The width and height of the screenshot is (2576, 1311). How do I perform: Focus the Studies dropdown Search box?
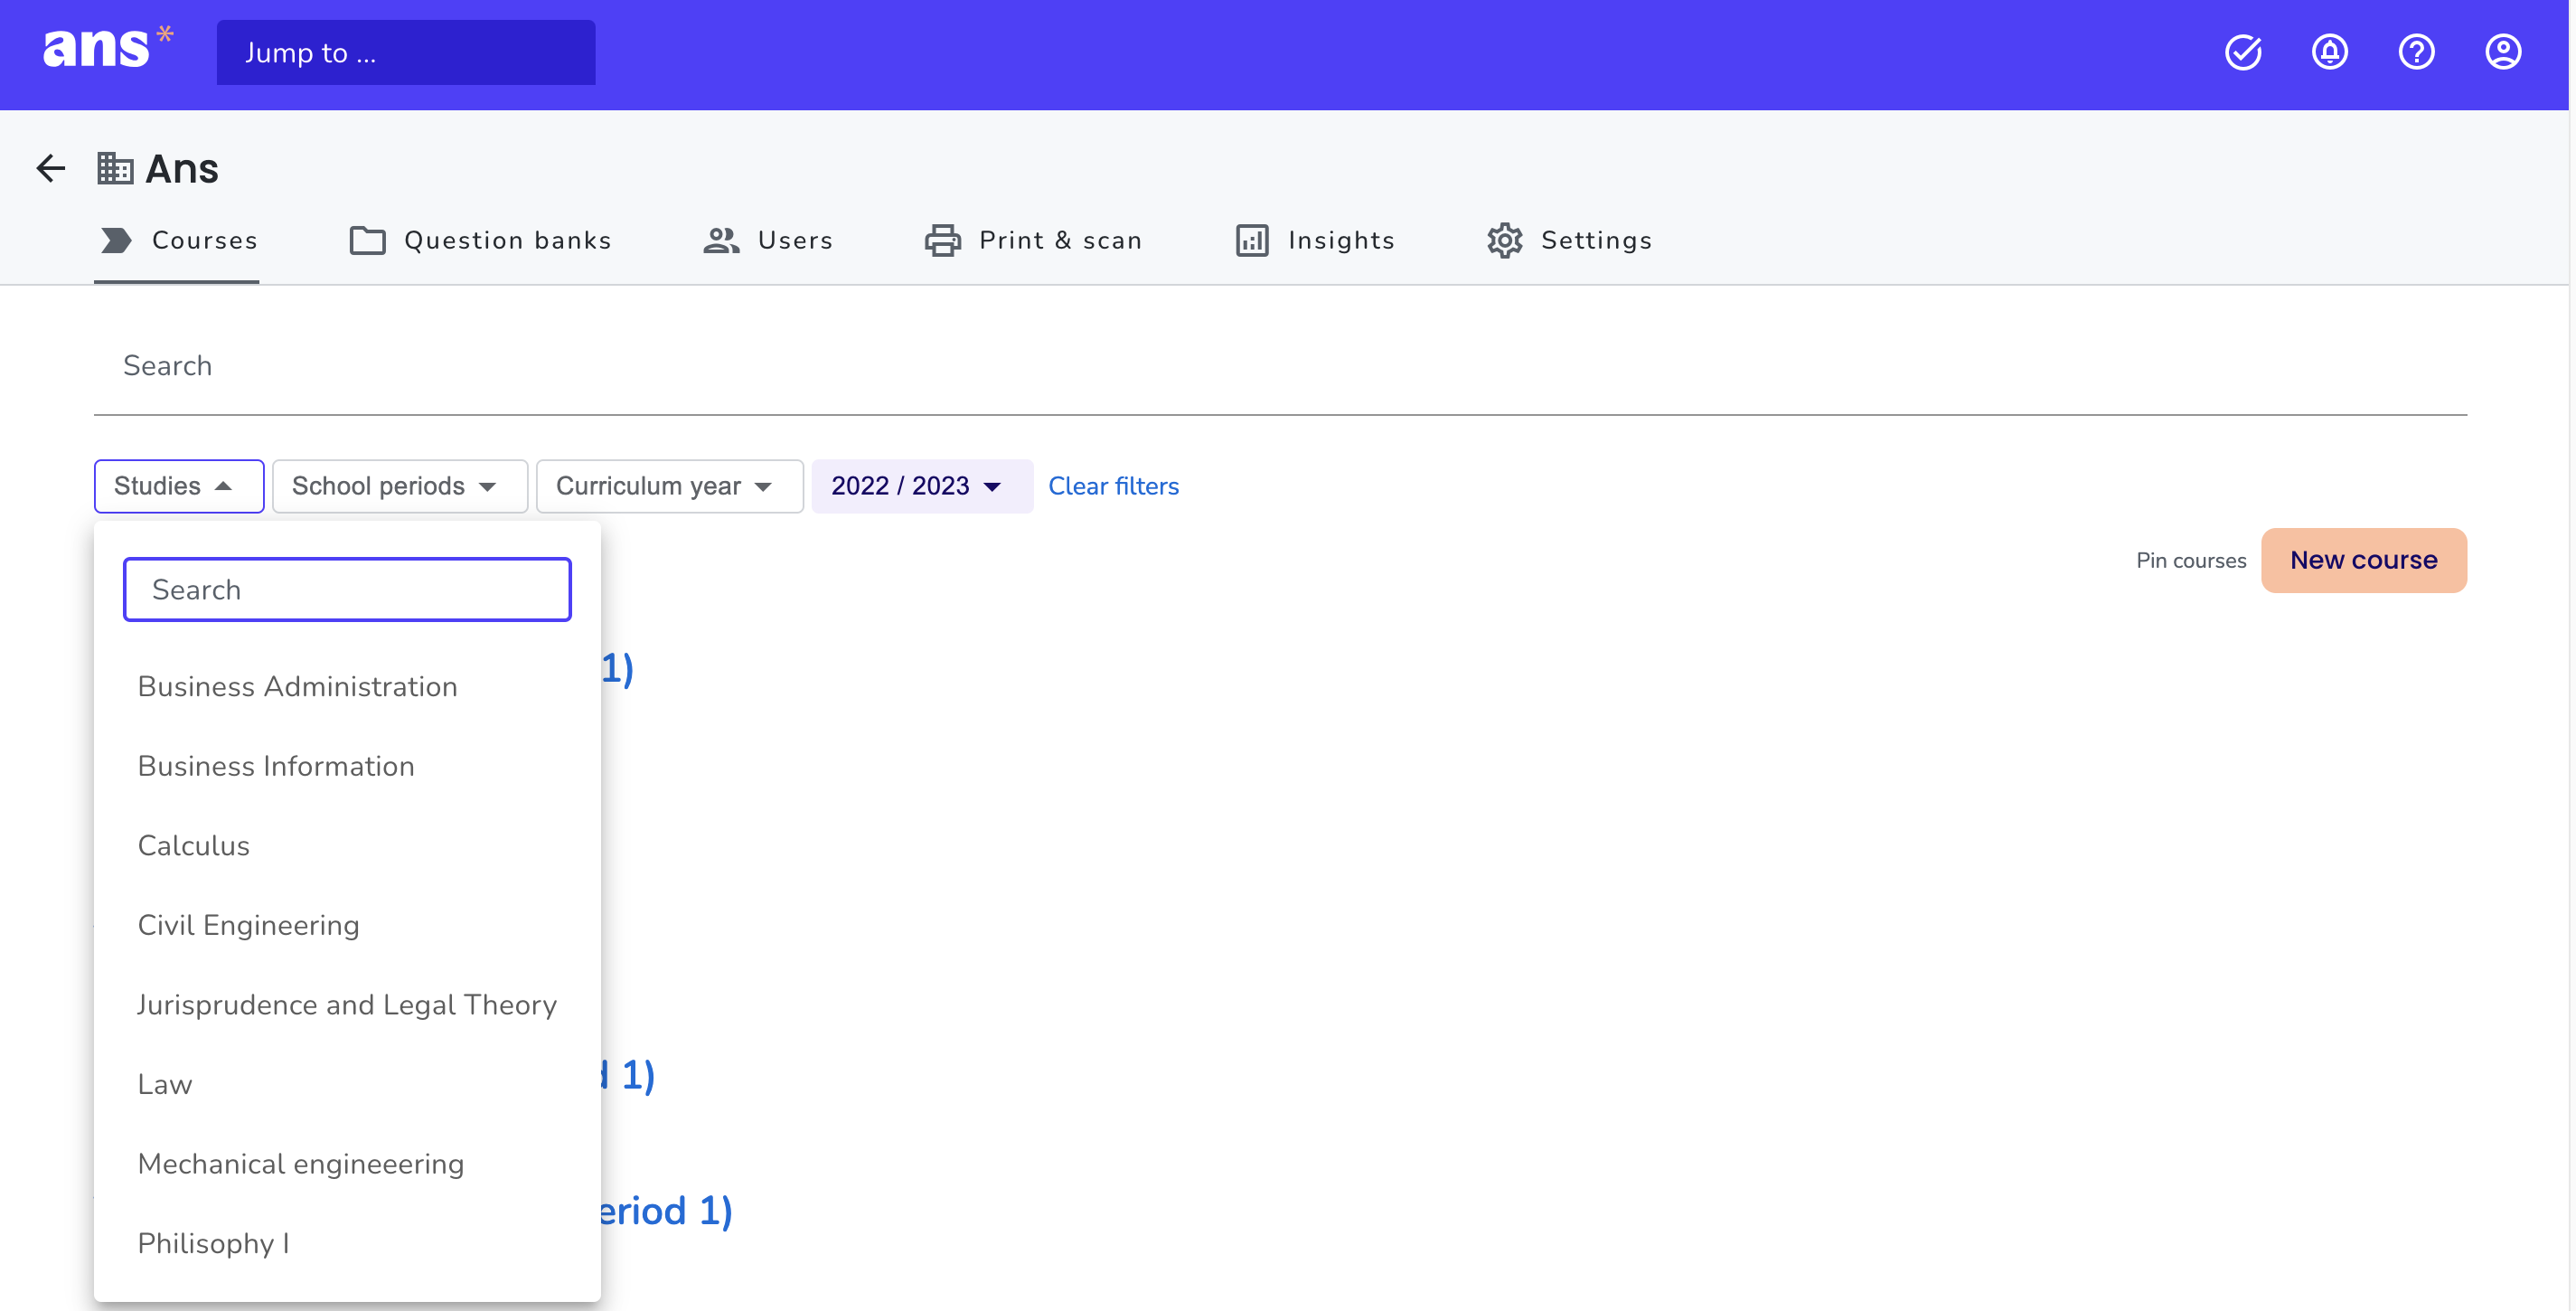347,589
